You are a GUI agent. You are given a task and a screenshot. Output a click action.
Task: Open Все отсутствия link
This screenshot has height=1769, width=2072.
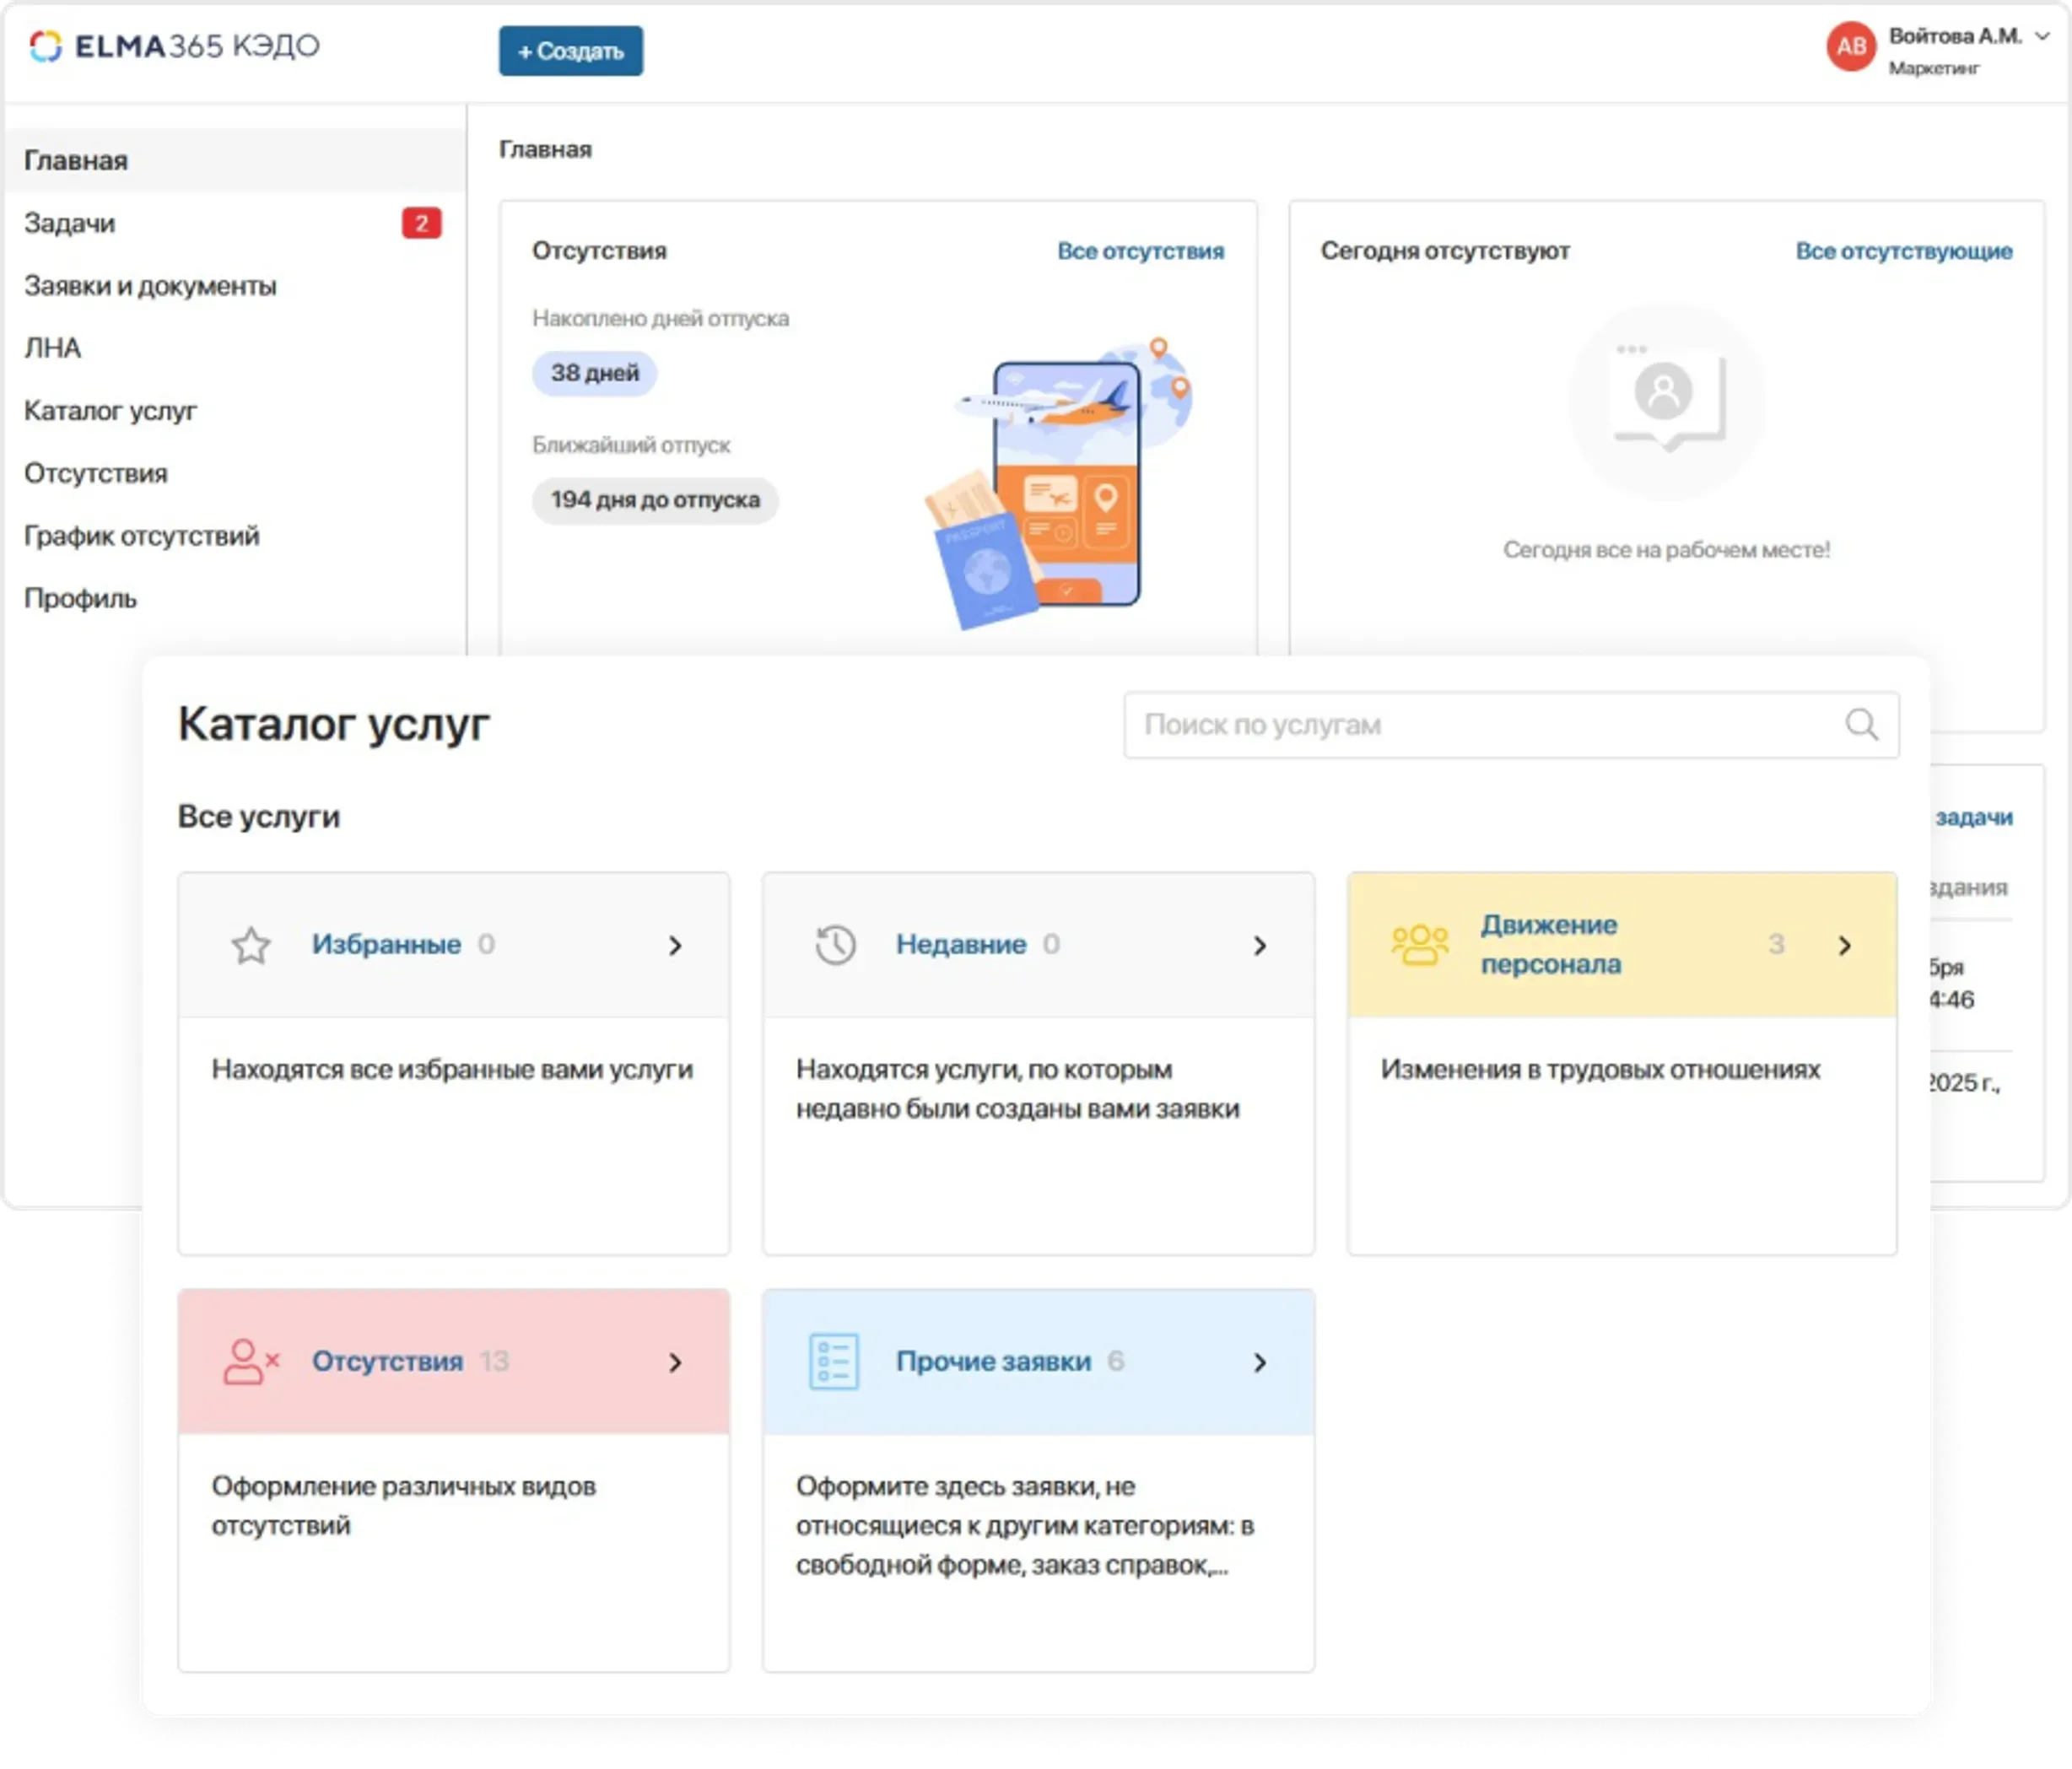coord(1140,251)
